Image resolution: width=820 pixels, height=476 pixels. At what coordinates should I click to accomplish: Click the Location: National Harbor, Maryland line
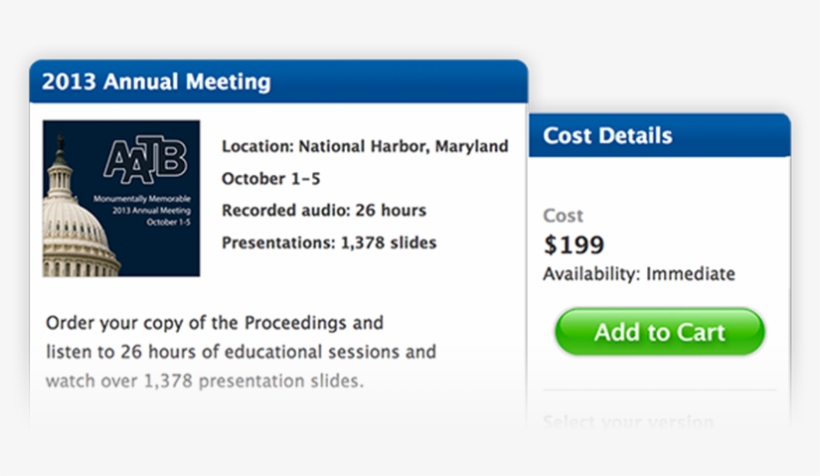click(x=365, y=146)
